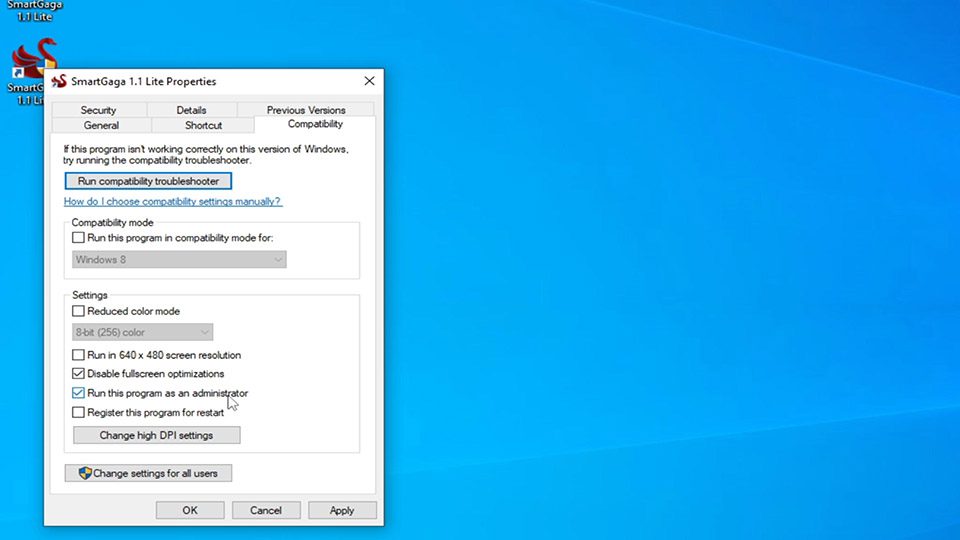Switch to the Security tab
960x540 pixels.
pos(99,110)
